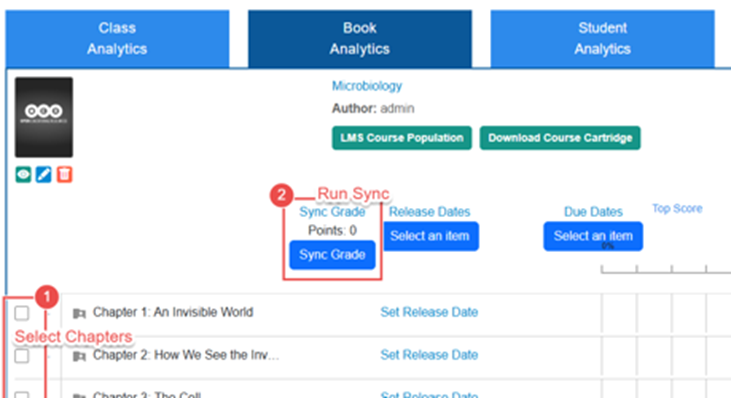Click the blue Sync Grade button

(x=332, y=255)
